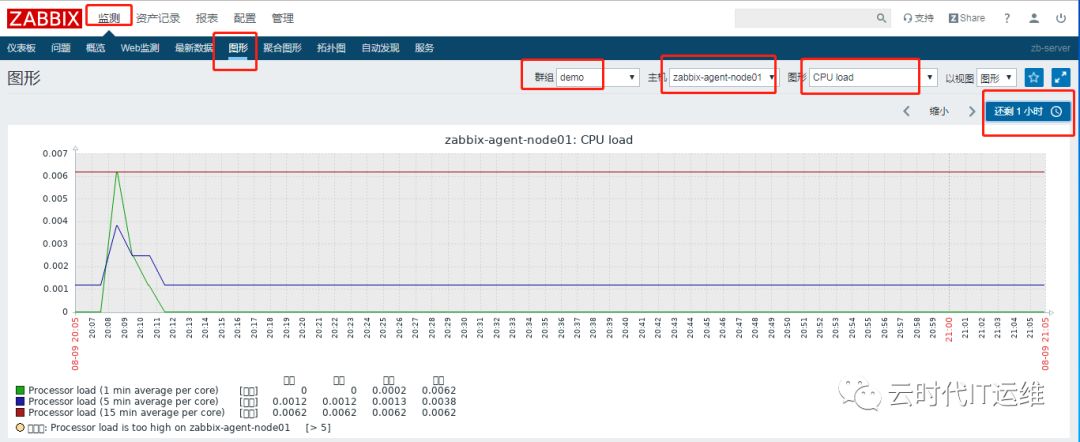The width and height of the screenshot is (1080, 442).
Task: Click the search magnifier icon
Action: pos(882,19)
